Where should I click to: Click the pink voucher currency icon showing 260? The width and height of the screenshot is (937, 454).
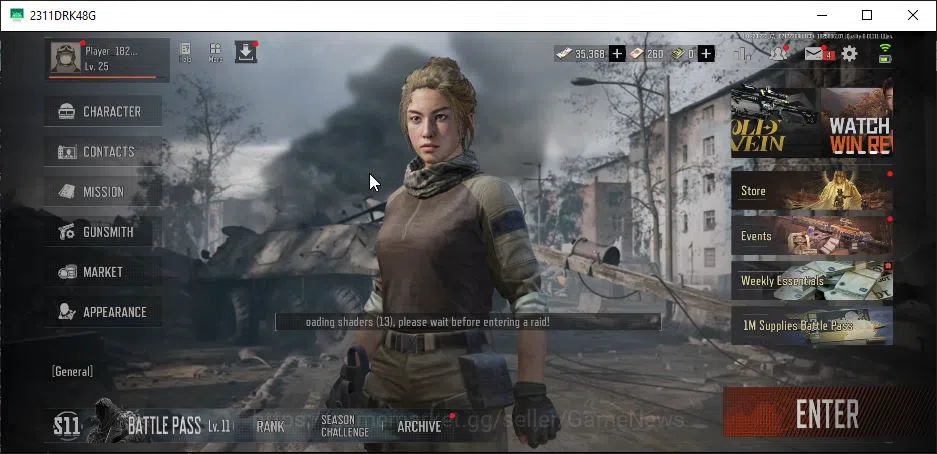tap(635, 54)
